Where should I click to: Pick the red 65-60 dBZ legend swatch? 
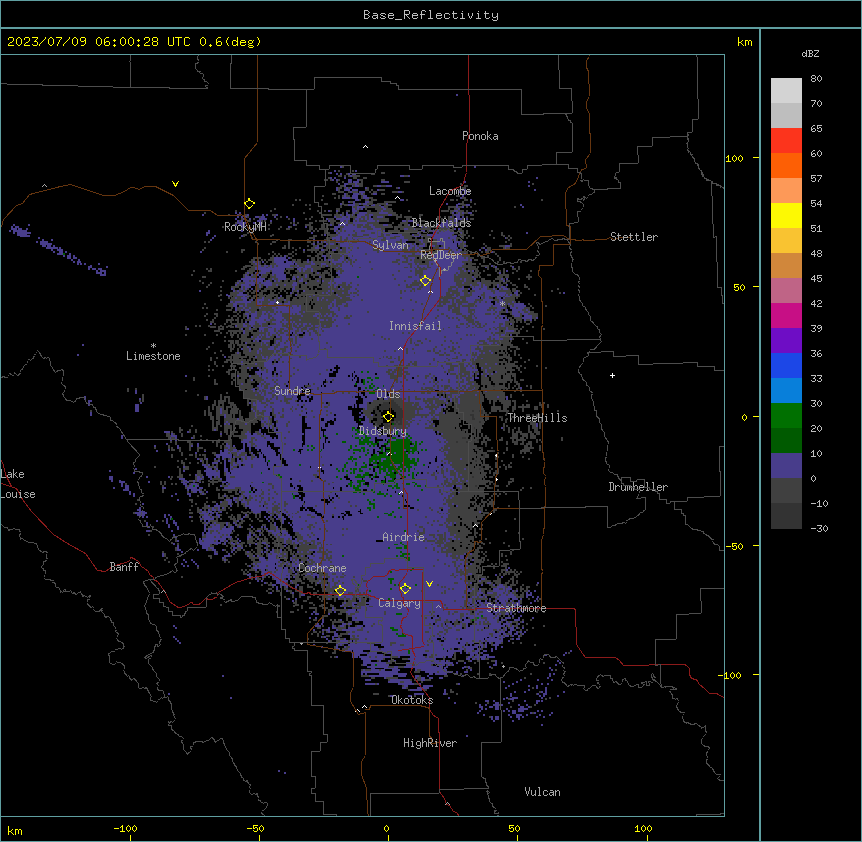(x=786, y=140)
